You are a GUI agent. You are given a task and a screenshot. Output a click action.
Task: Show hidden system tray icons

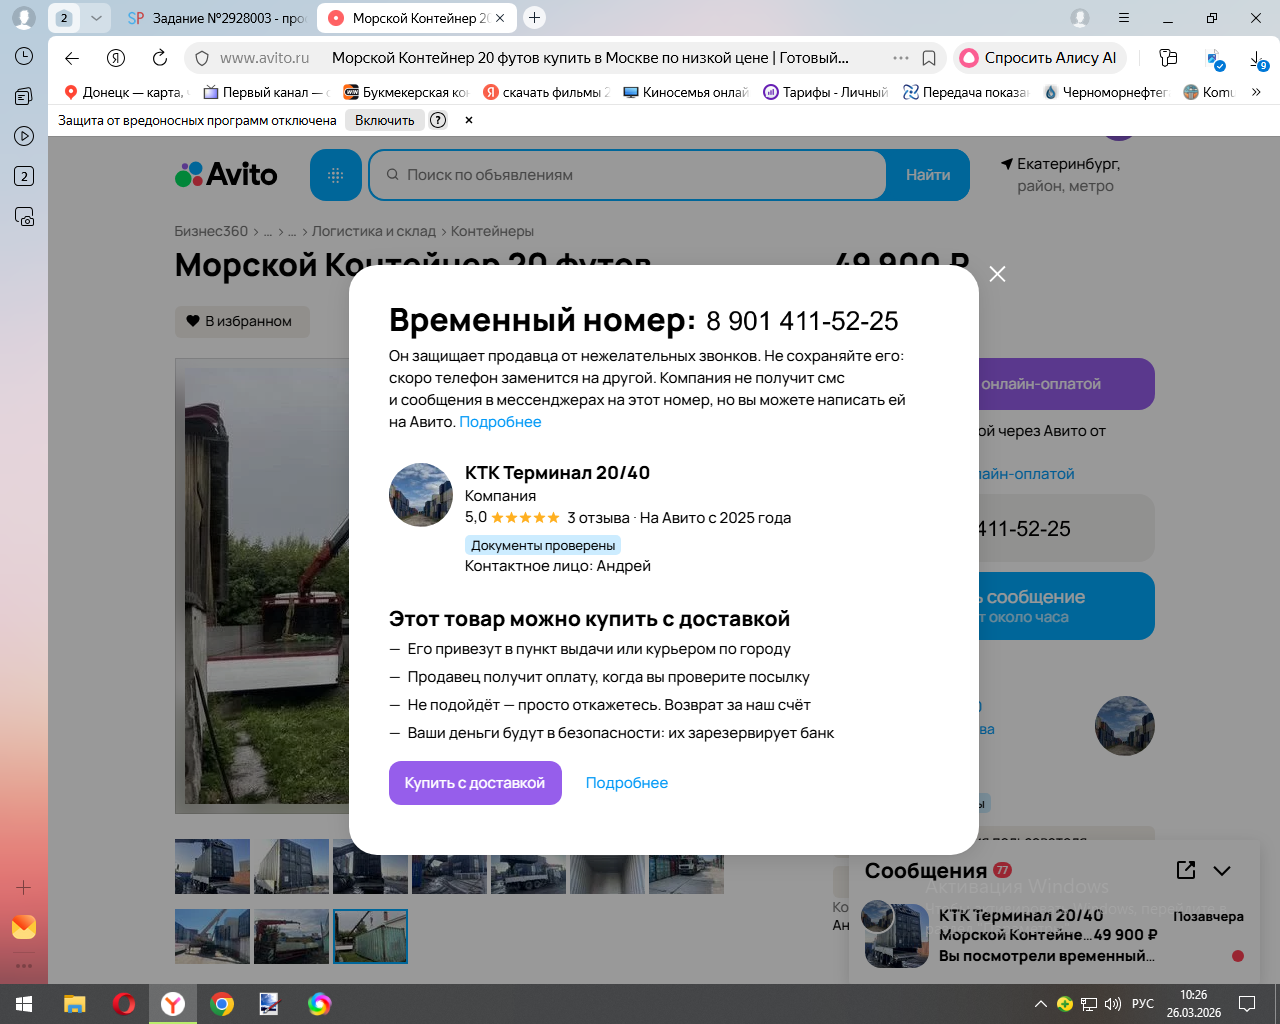(x=1041, y=1004)
